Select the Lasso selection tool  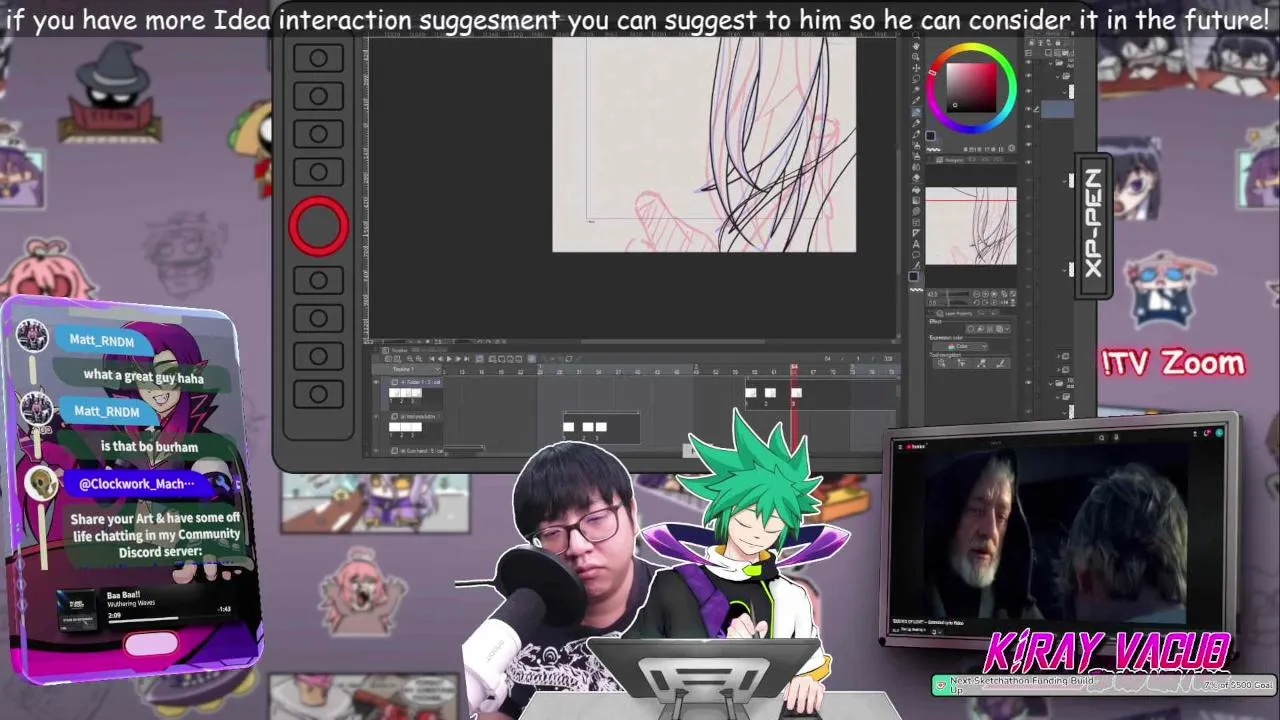tap(916, 78)
